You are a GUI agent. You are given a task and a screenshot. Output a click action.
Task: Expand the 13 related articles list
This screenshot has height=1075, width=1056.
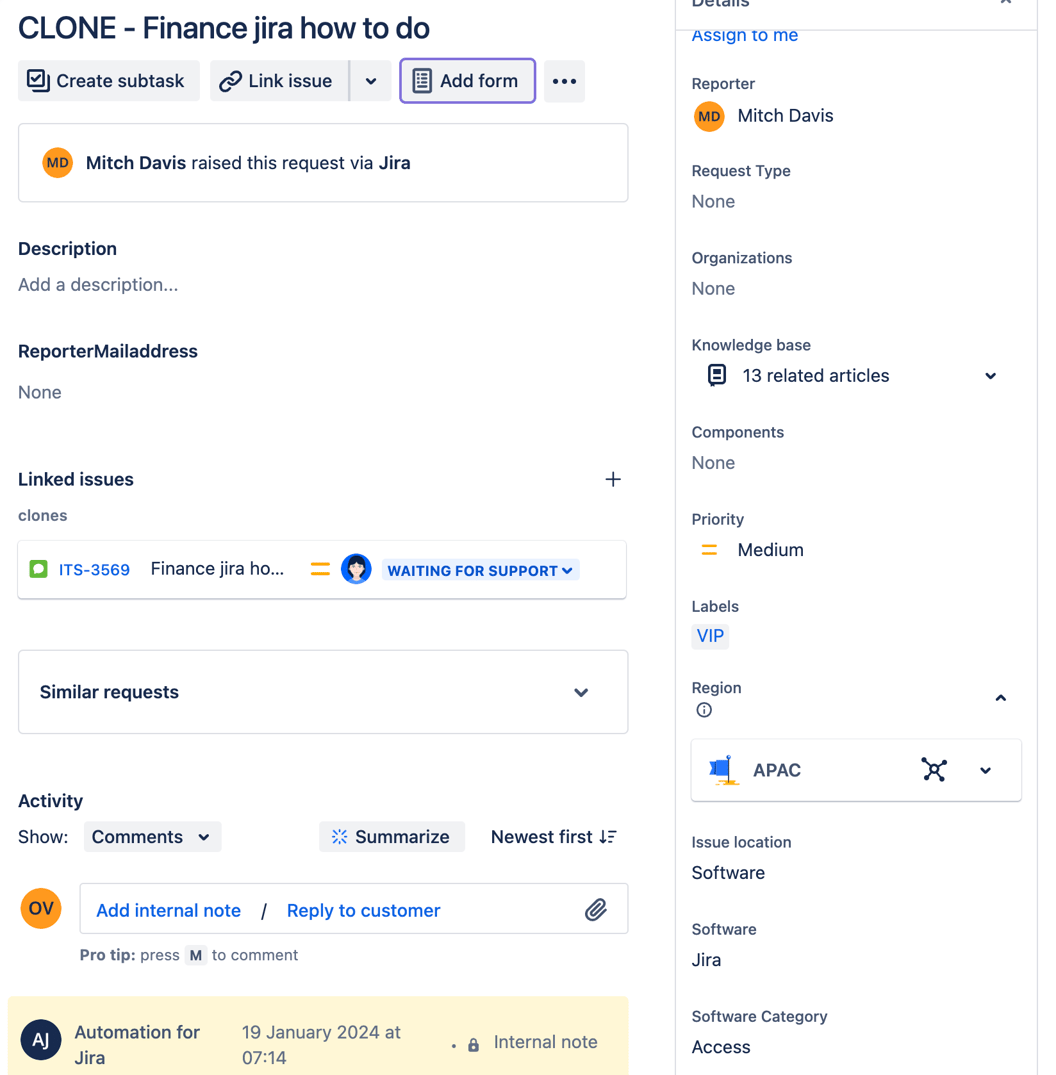click(990, 376)
